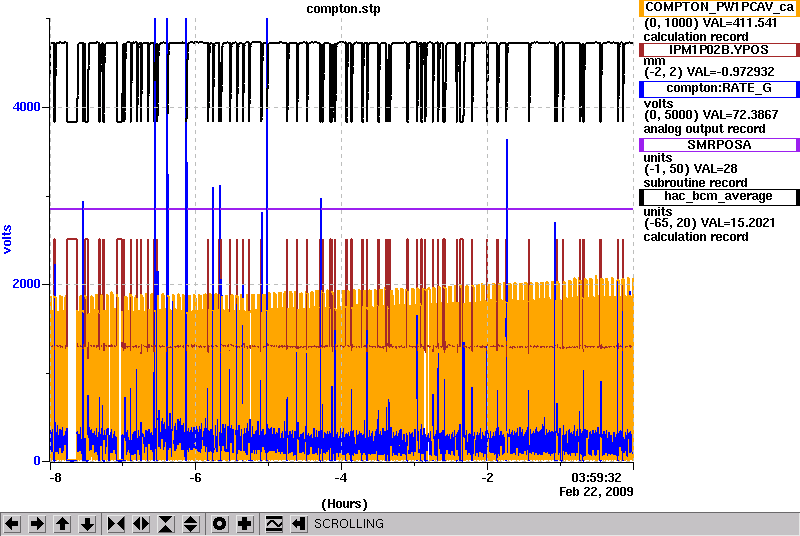The height and width of the screenshot is (536, 800).
Task: Click the -2 hours x-axis tick label
Action: (487, 478)
